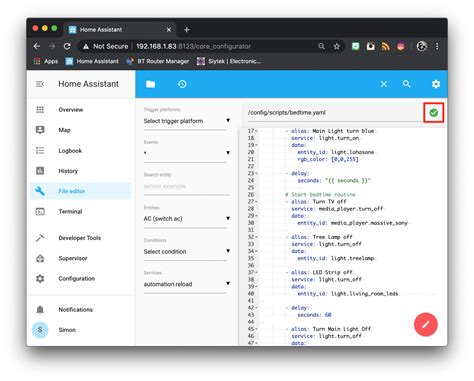This screenshot has height=381, width=474.
Task: Fold the delay block at line 23
Action: pyautogui.click(x=256, y=173)
